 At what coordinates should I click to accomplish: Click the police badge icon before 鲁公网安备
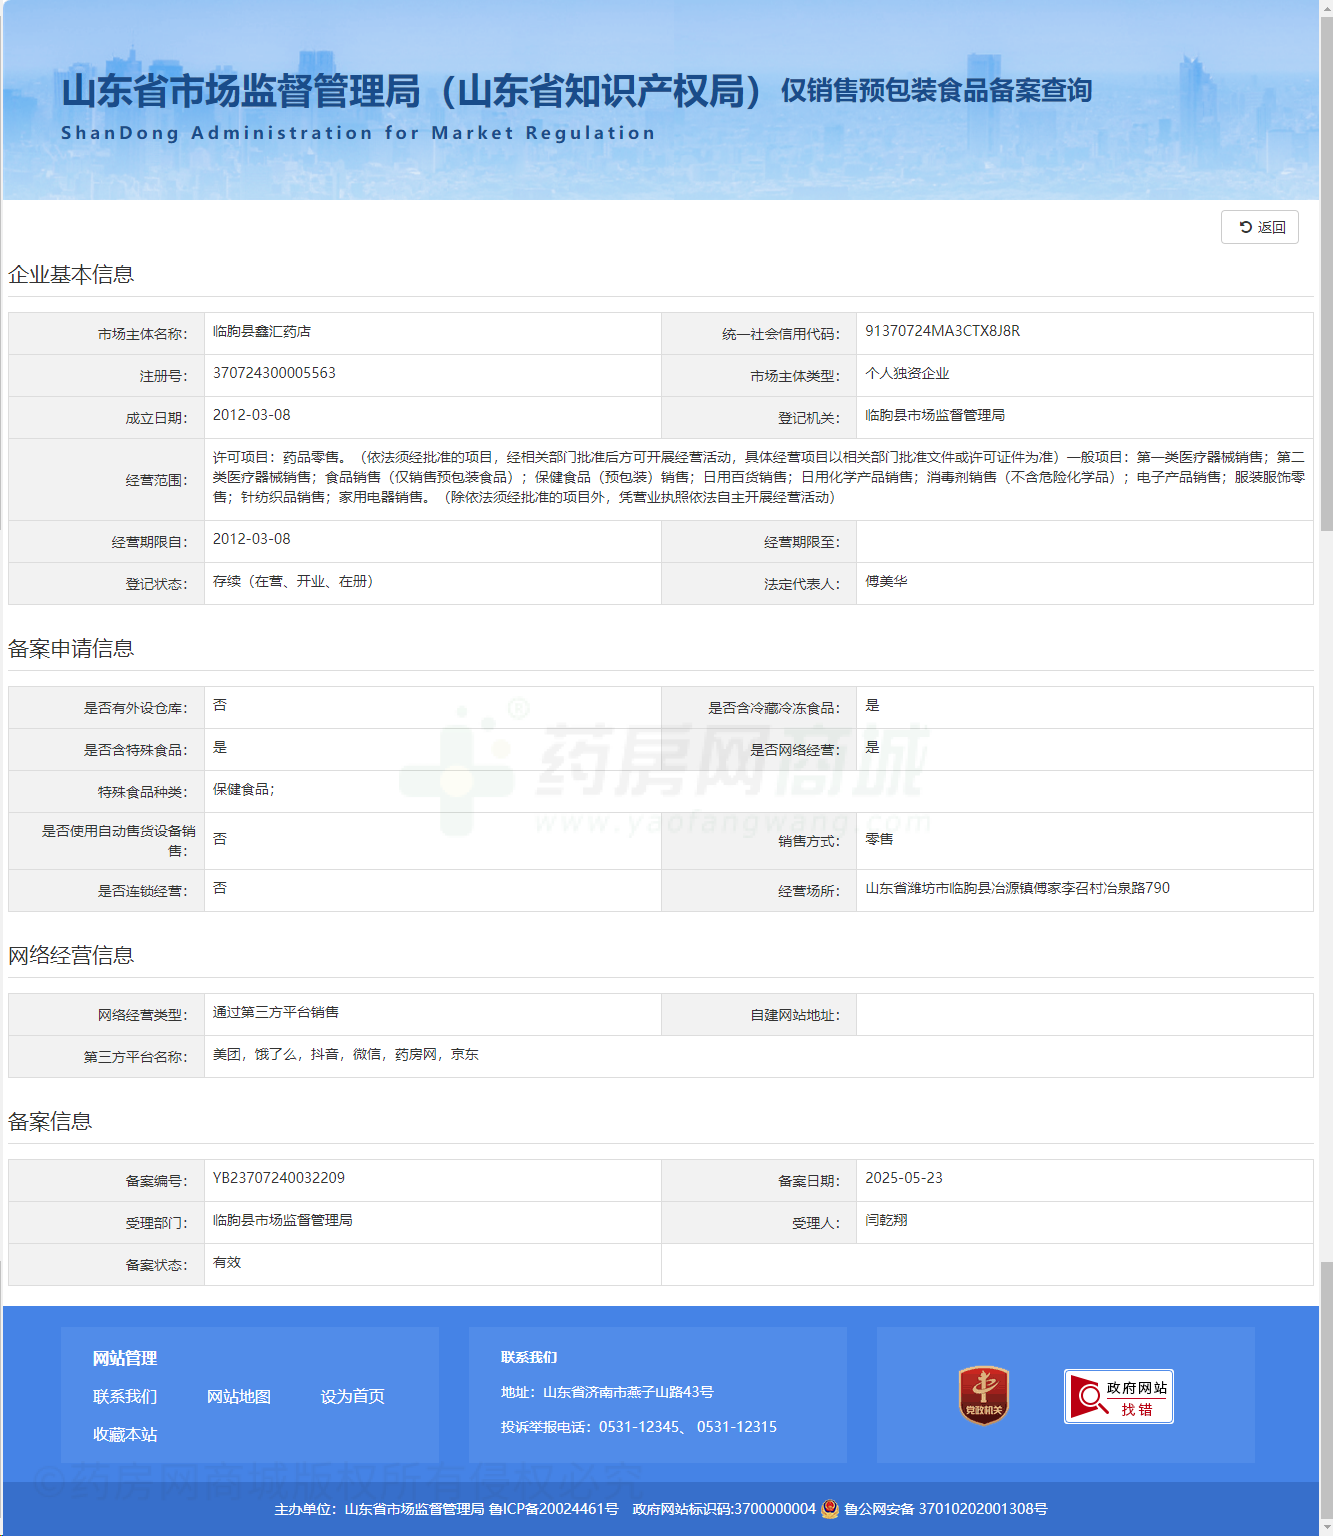point(830,1509)
